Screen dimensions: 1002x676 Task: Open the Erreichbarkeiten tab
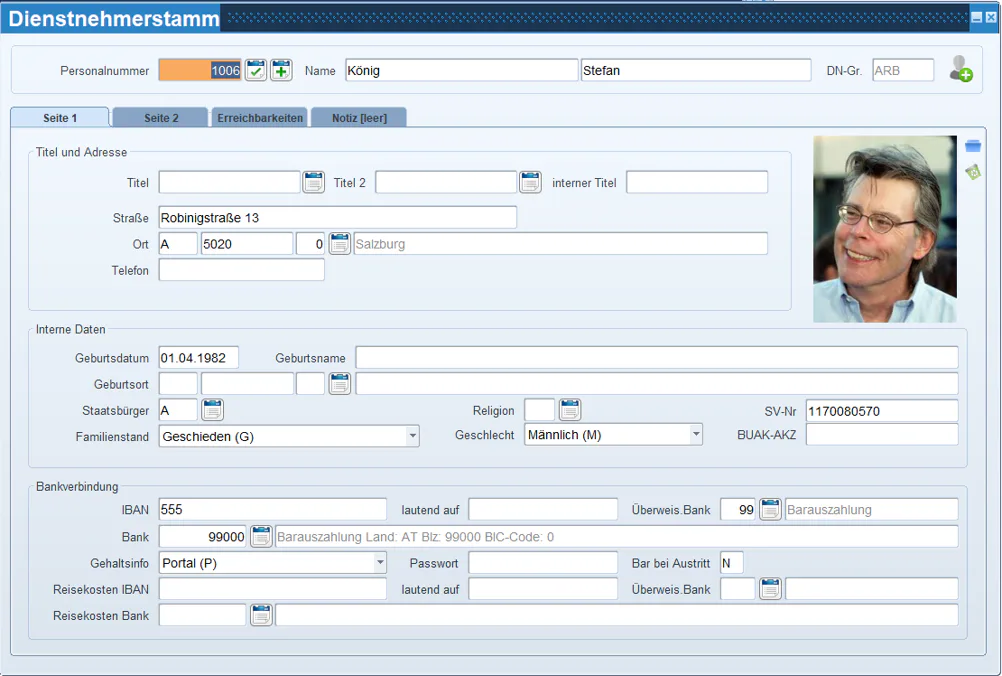260,118
